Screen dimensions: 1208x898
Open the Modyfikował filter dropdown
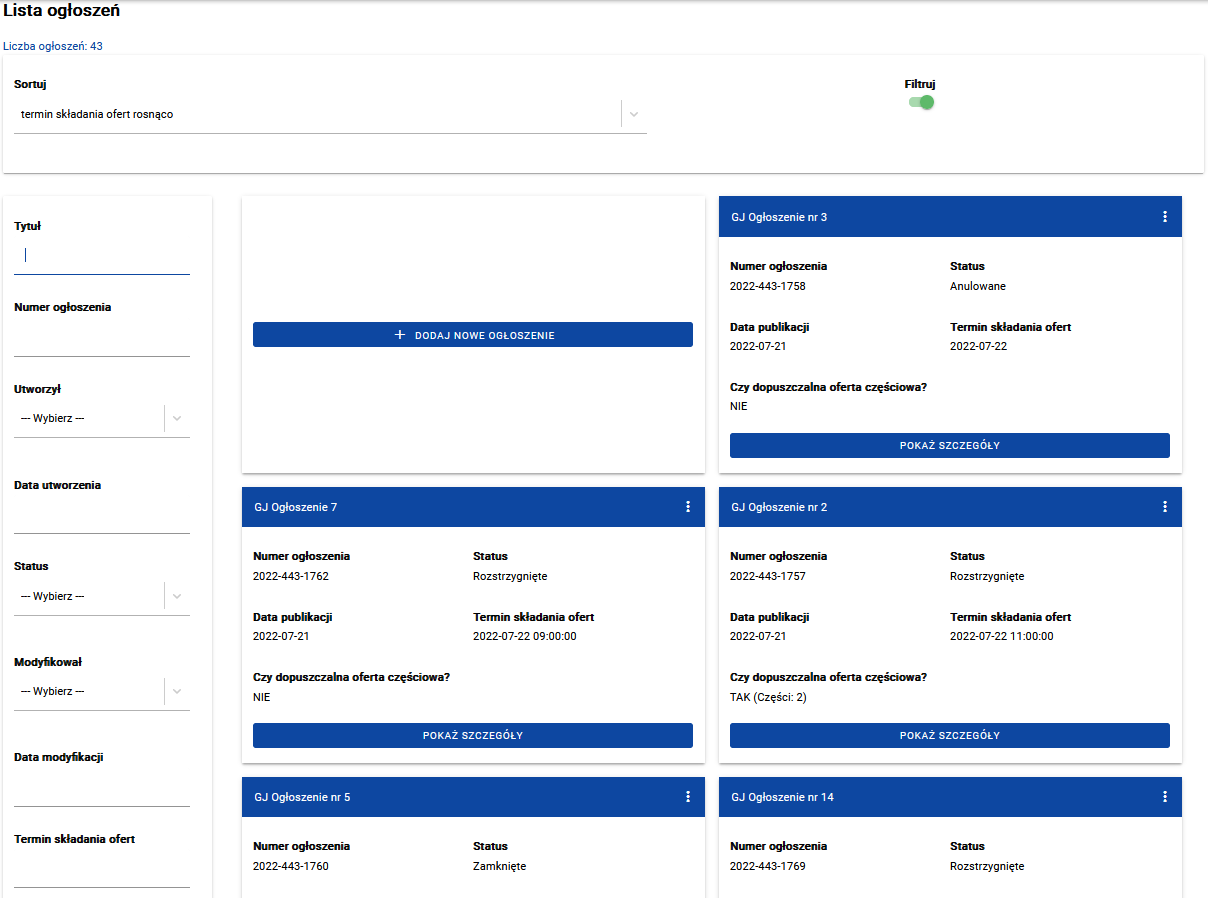click(x=176, y=691)
